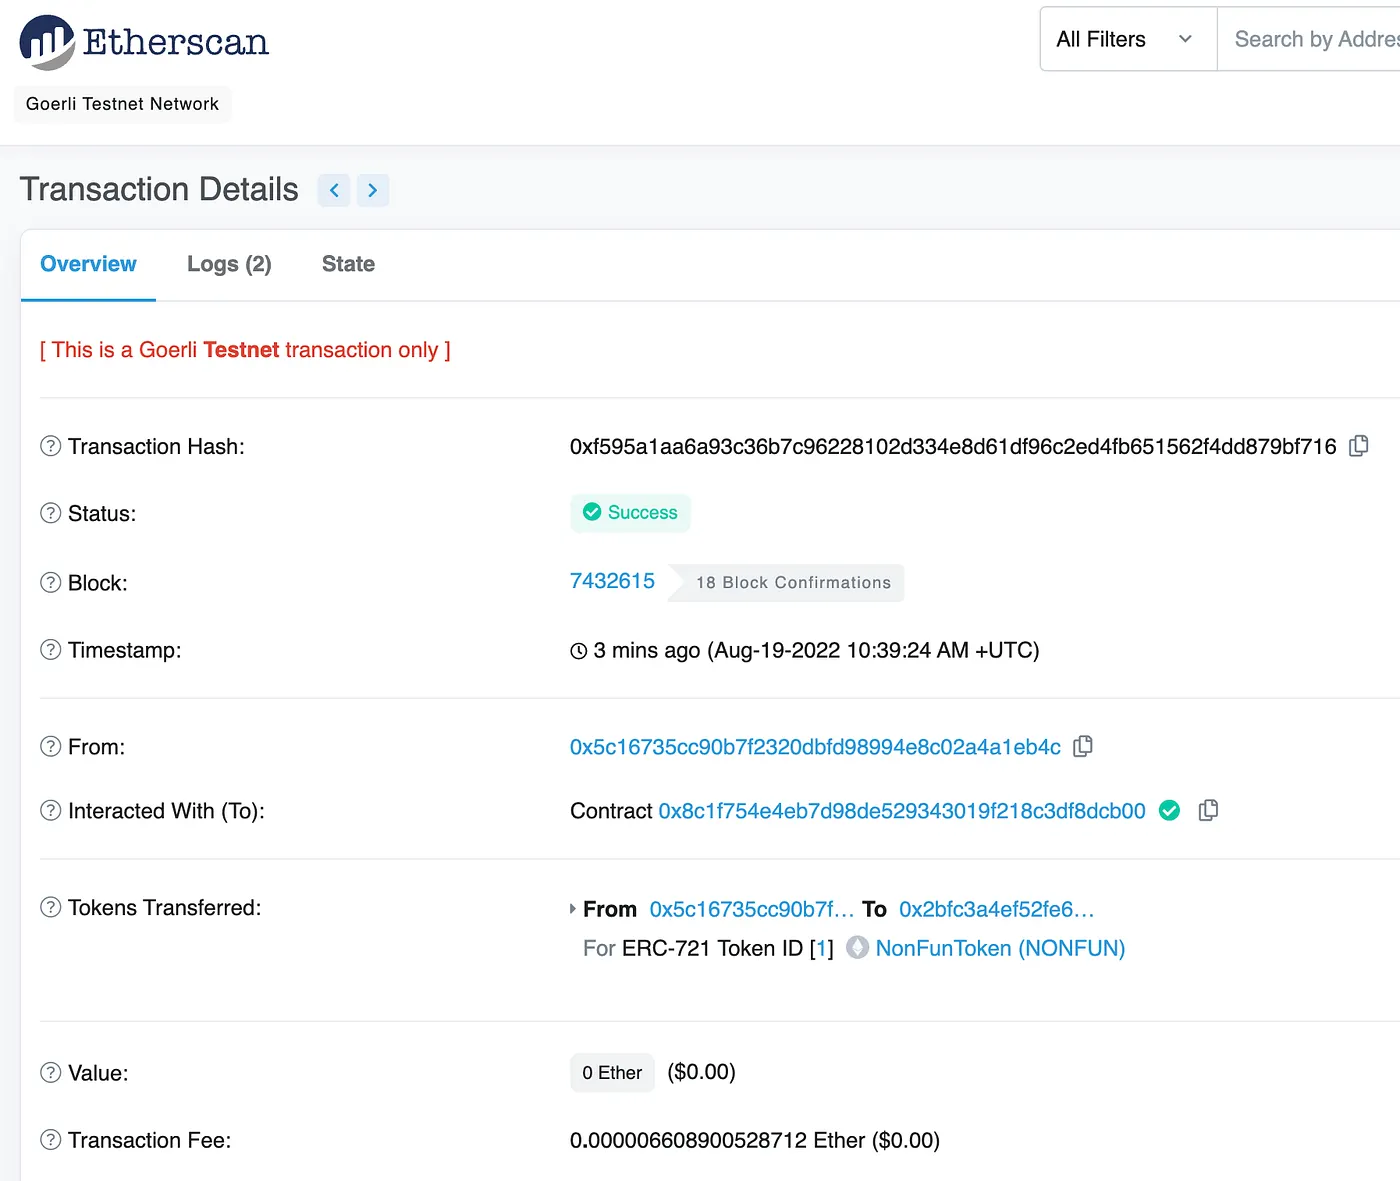Click the transaction hash 0xf595a1aa6a93... text
The image size is (1400, 1181).
click(953, 447)
